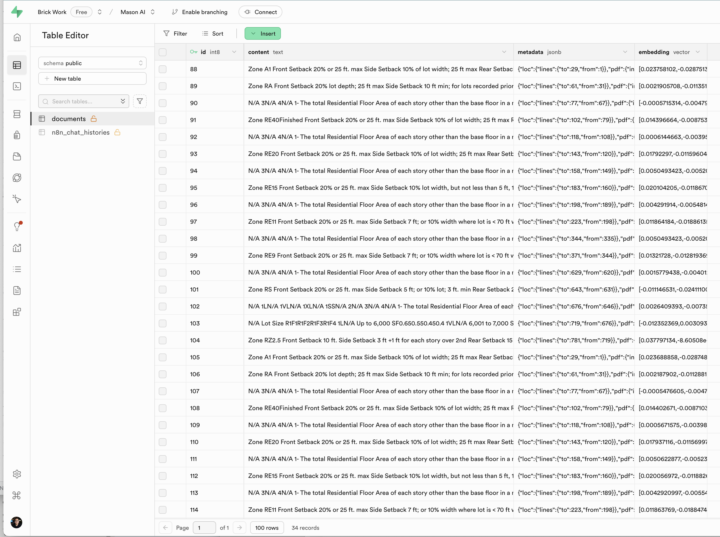
Task: Select checkbox for row id 107
Action: pos(163,391)
